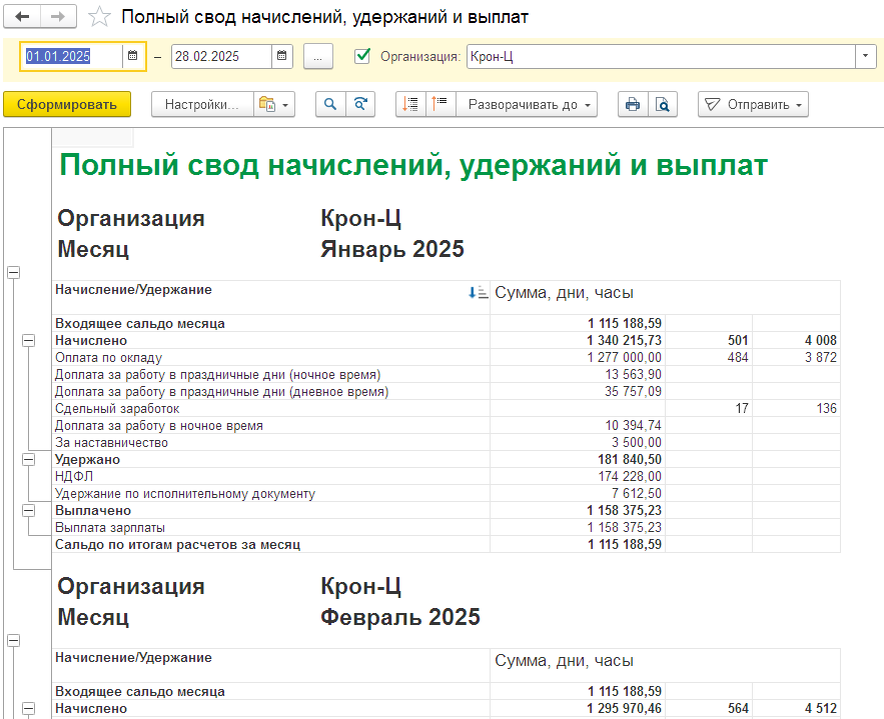Select the amount 174 228,00
The width and height of the screenshot is (884, 719).
tap(630, 477)
